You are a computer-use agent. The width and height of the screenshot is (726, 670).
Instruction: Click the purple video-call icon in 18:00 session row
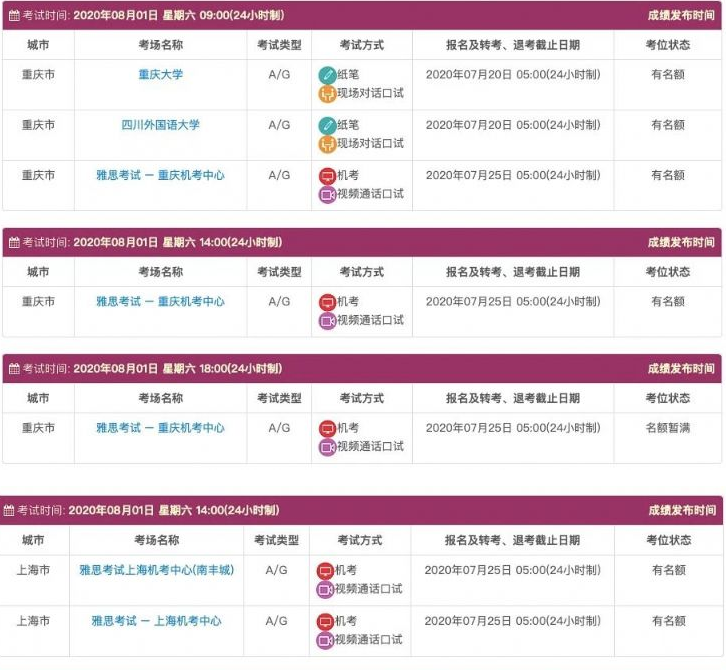click(327, 447)
